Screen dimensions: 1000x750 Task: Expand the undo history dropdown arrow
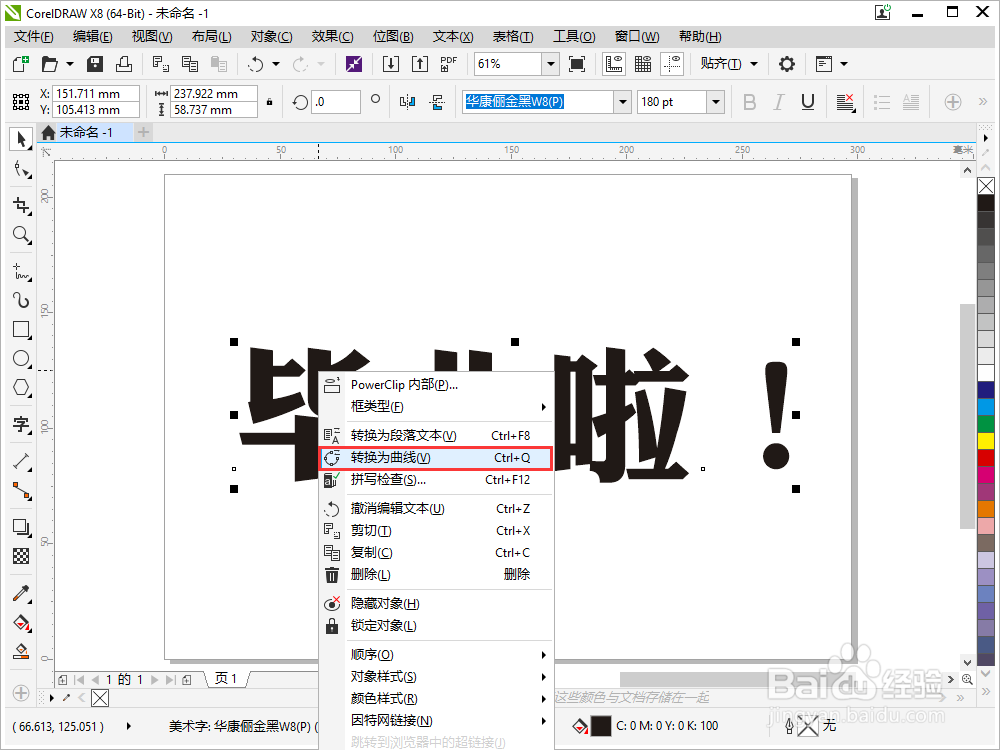click(276, 64)
